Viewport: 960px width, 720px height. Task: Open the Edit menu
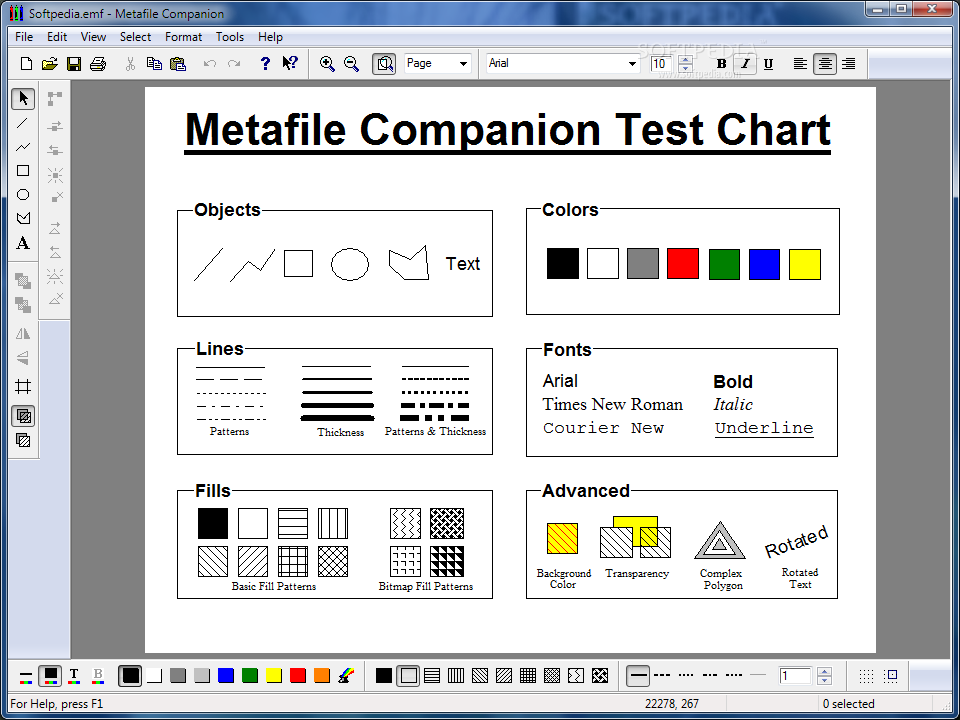tap(57, 37)
